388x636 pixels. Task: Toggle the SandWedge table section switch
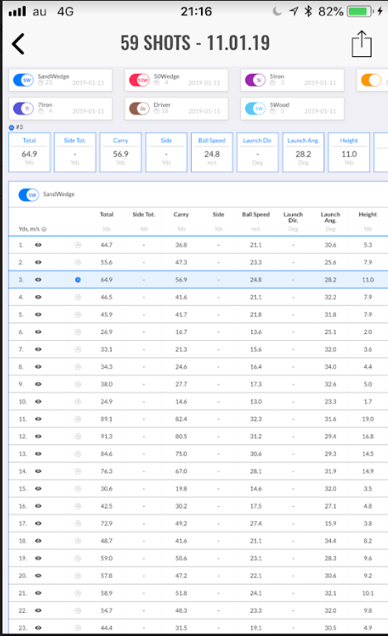pyautogui.click(x=28, y=195)
